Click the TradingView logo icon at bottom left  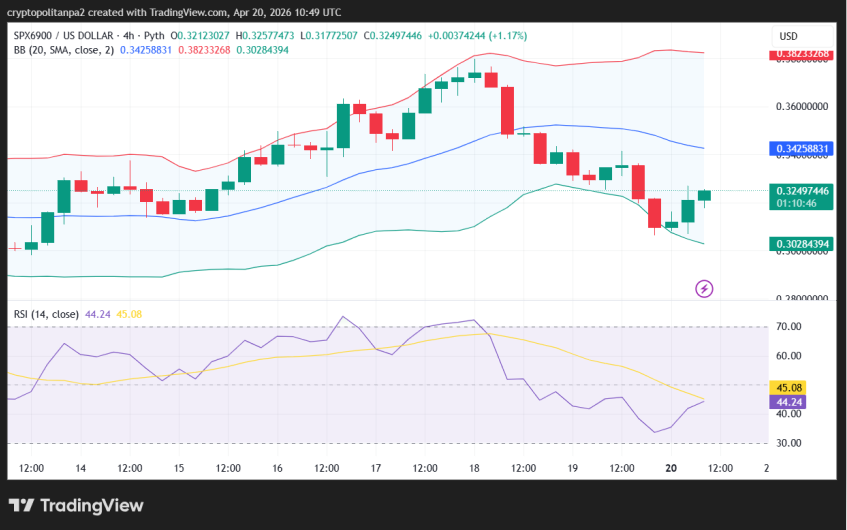22,506
